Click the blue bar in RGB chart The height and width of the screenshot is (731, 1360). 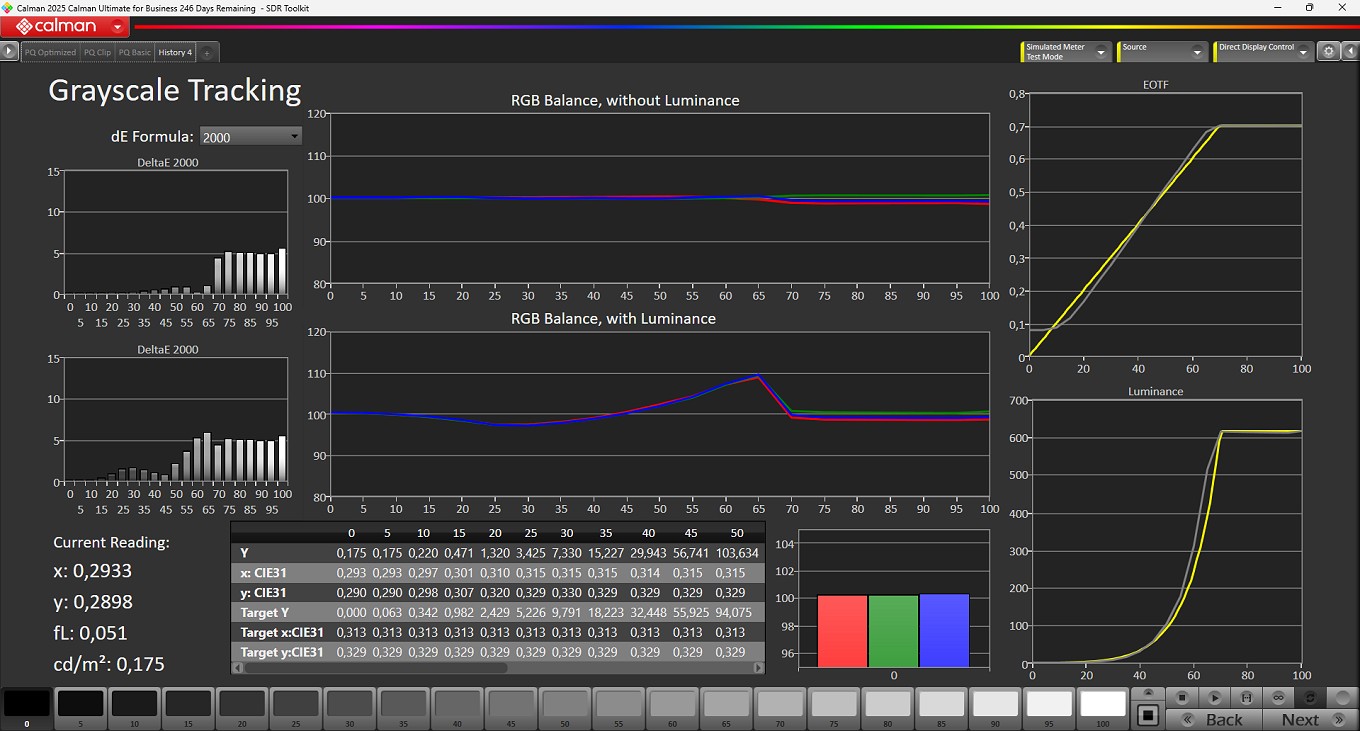point(944,630)
